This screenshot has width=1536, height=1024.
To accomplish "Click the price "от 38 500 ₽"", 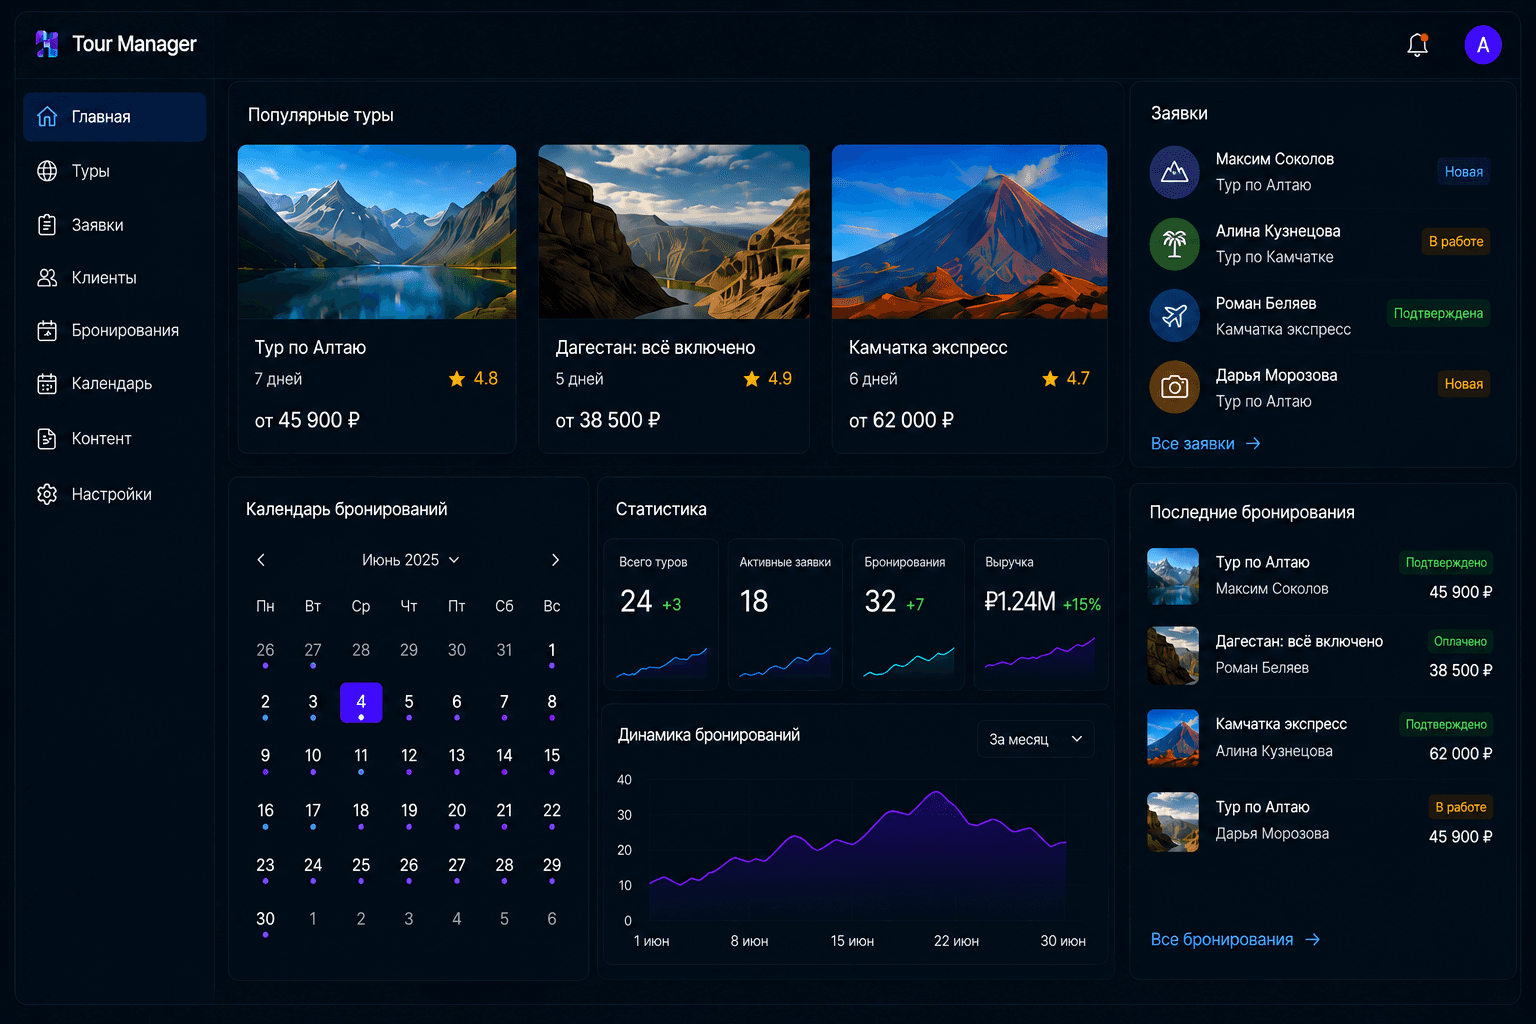I will (608, 421).
